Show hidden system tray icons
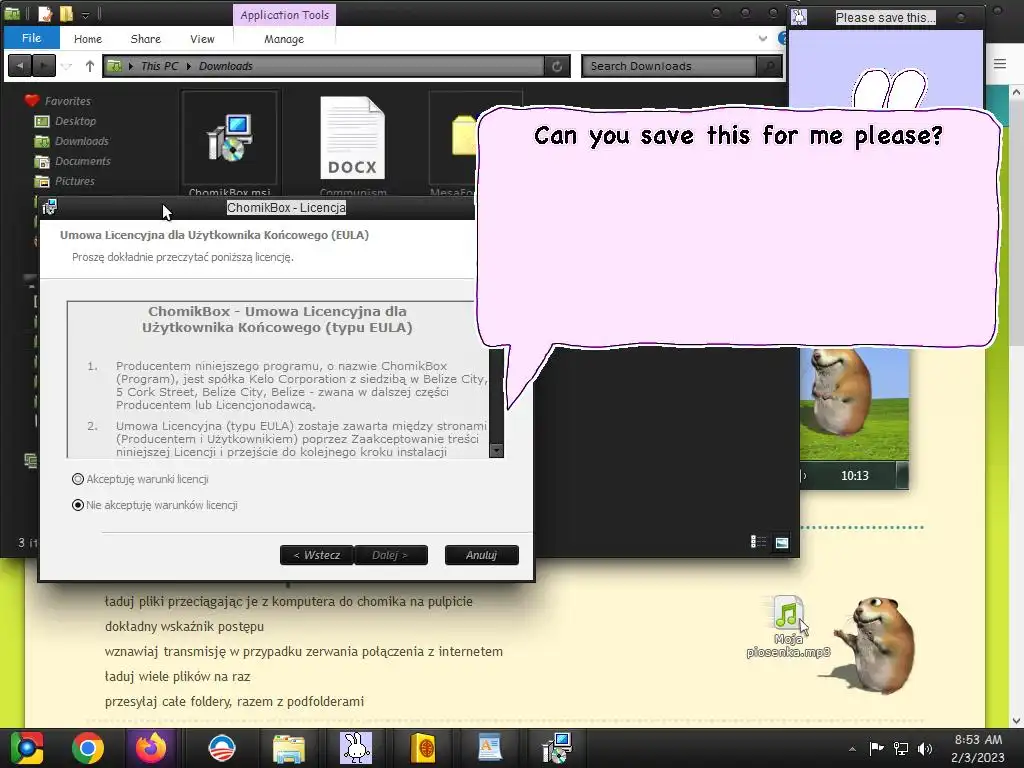 (x=852, y=749)
